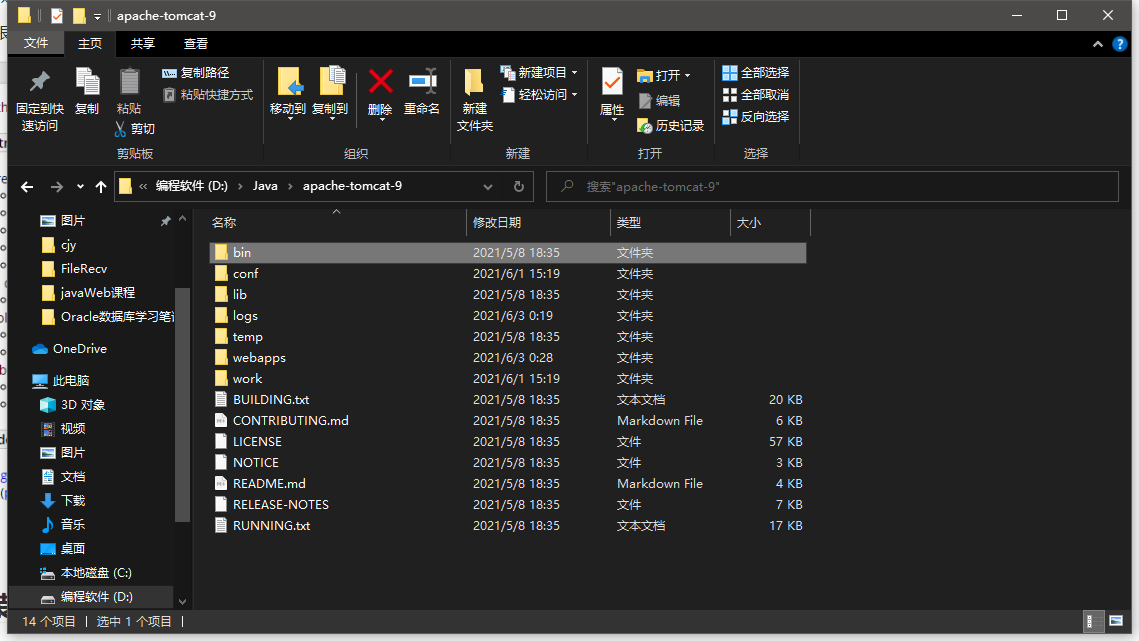Select the conf folder

[508, 273]
